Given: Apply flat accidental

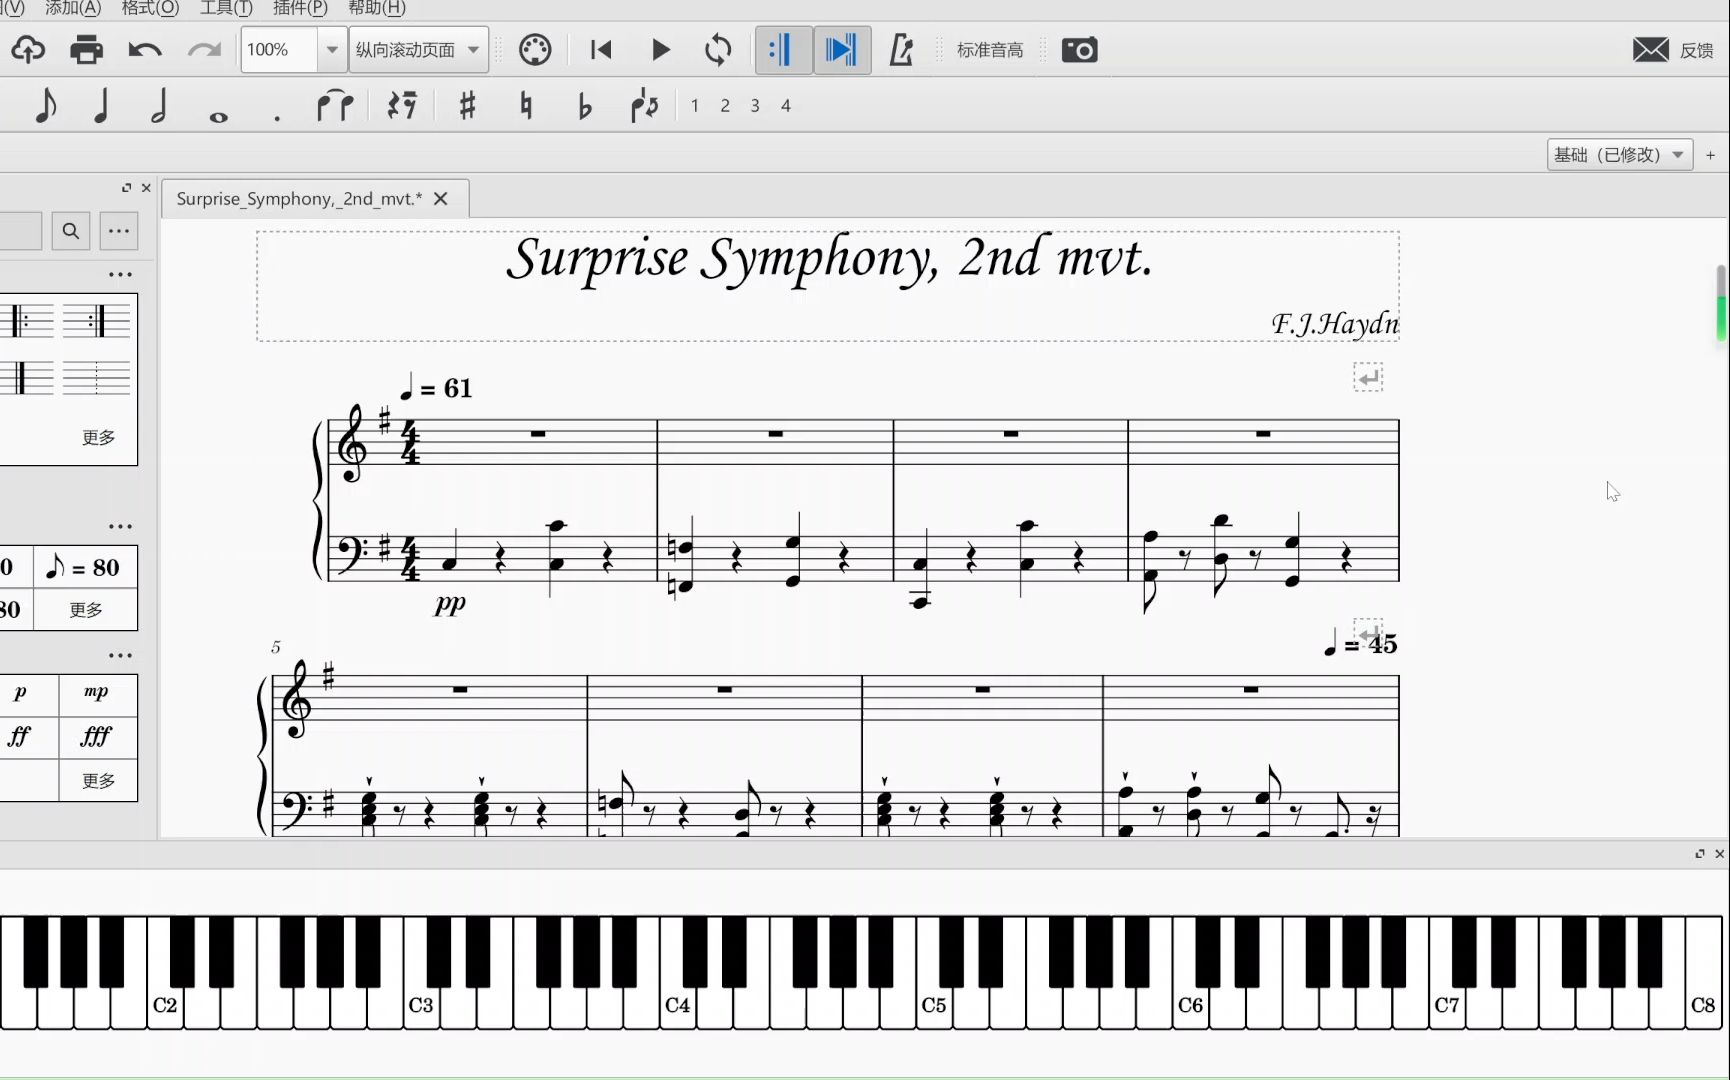Looking at the screenshot, I should pos(585,105).
